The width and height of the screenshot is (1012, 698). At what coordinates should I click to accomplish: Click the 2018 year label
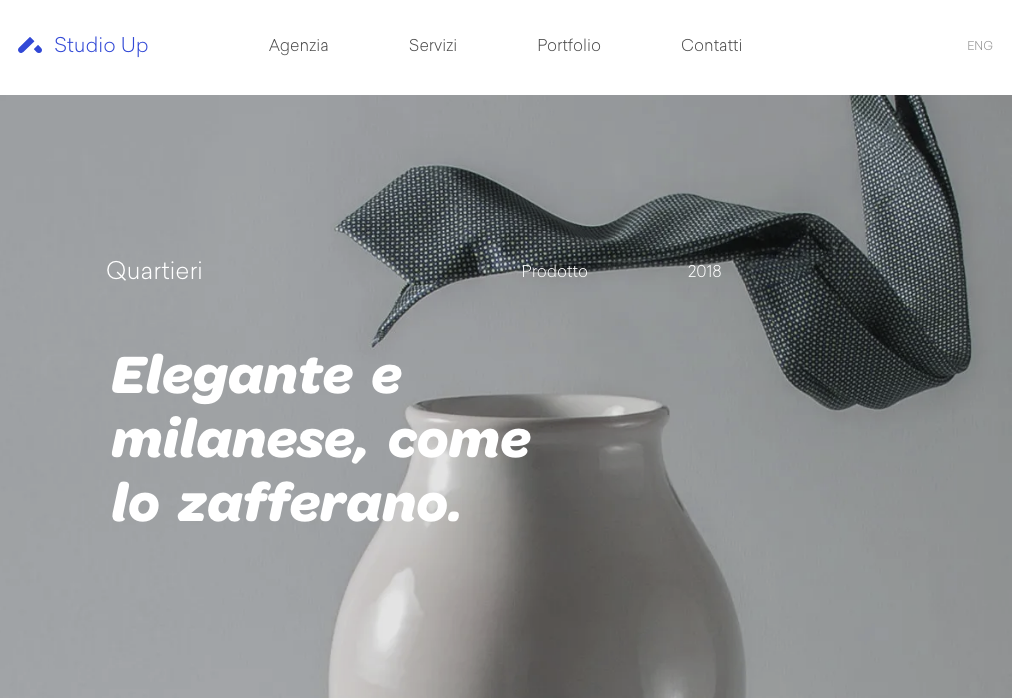tap(704, 271)
